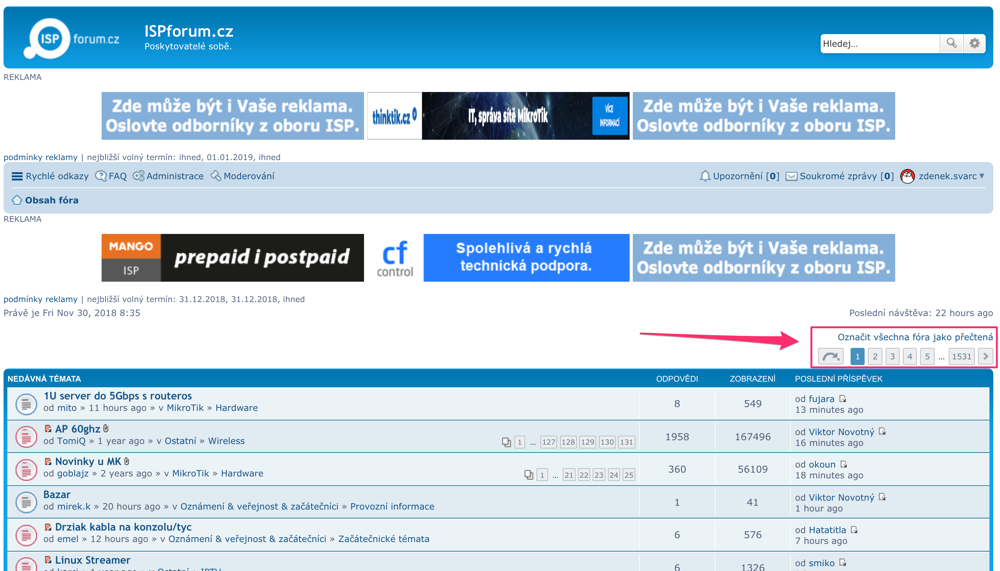Go to Administrace panel

coord(168,176)
